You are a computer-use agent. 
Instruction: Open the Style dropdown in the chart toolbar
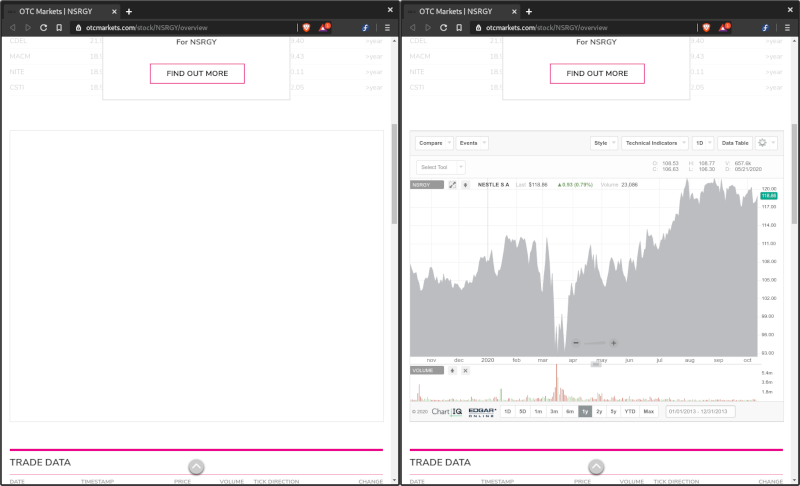click(604, 143)
